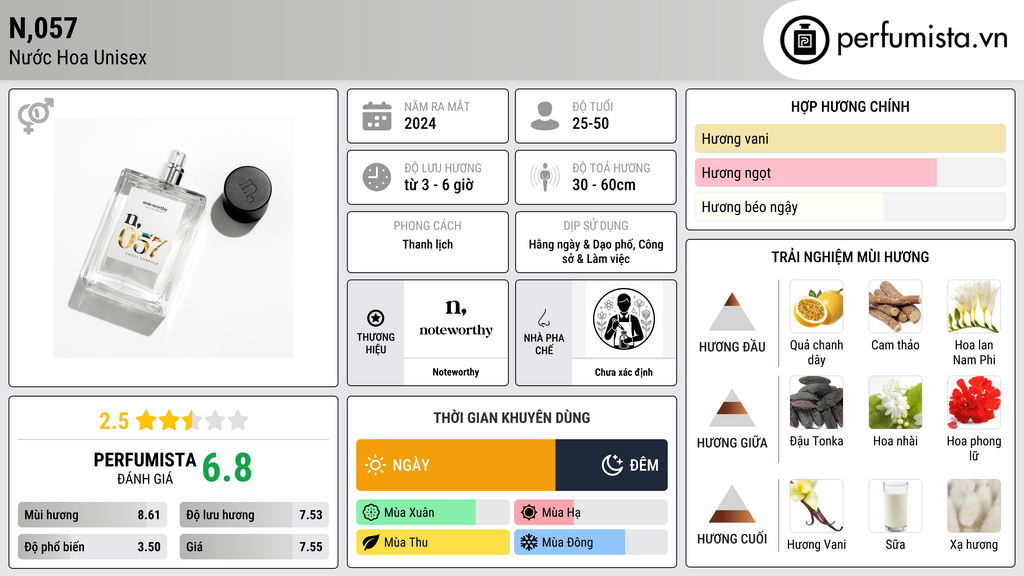Click the Noteworthy brand name label
1024x576 pixels.
click(x=456, y=372)
